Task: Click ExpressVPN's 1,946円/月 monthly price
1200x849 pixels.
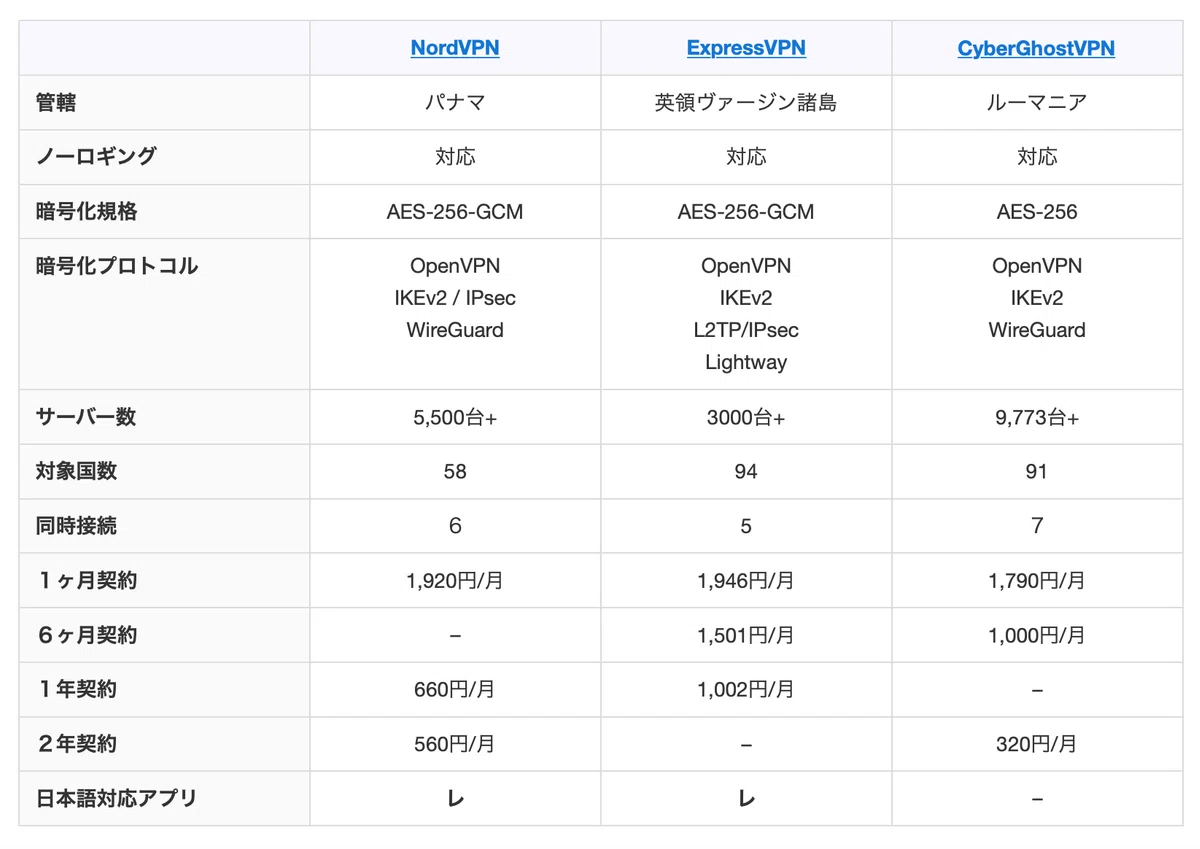Action: tap(746, 580)
